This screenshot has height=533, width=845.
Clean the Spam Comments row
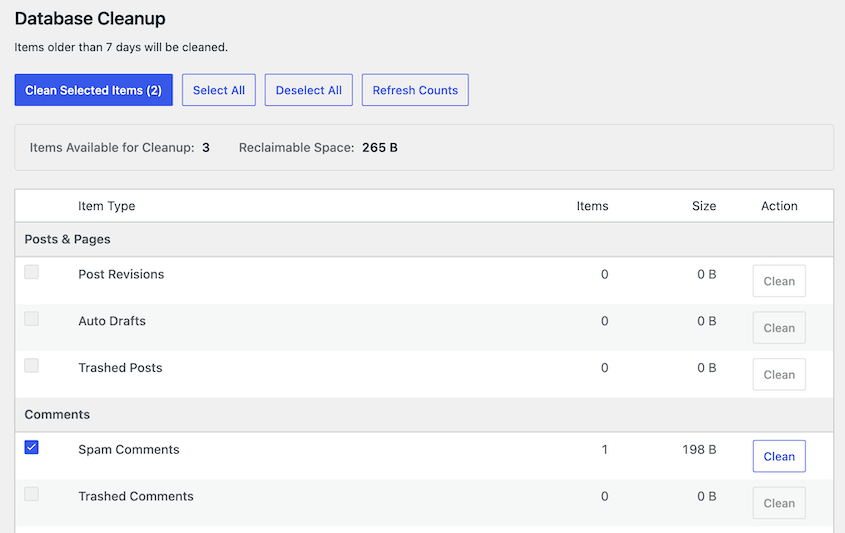(779, 456)
